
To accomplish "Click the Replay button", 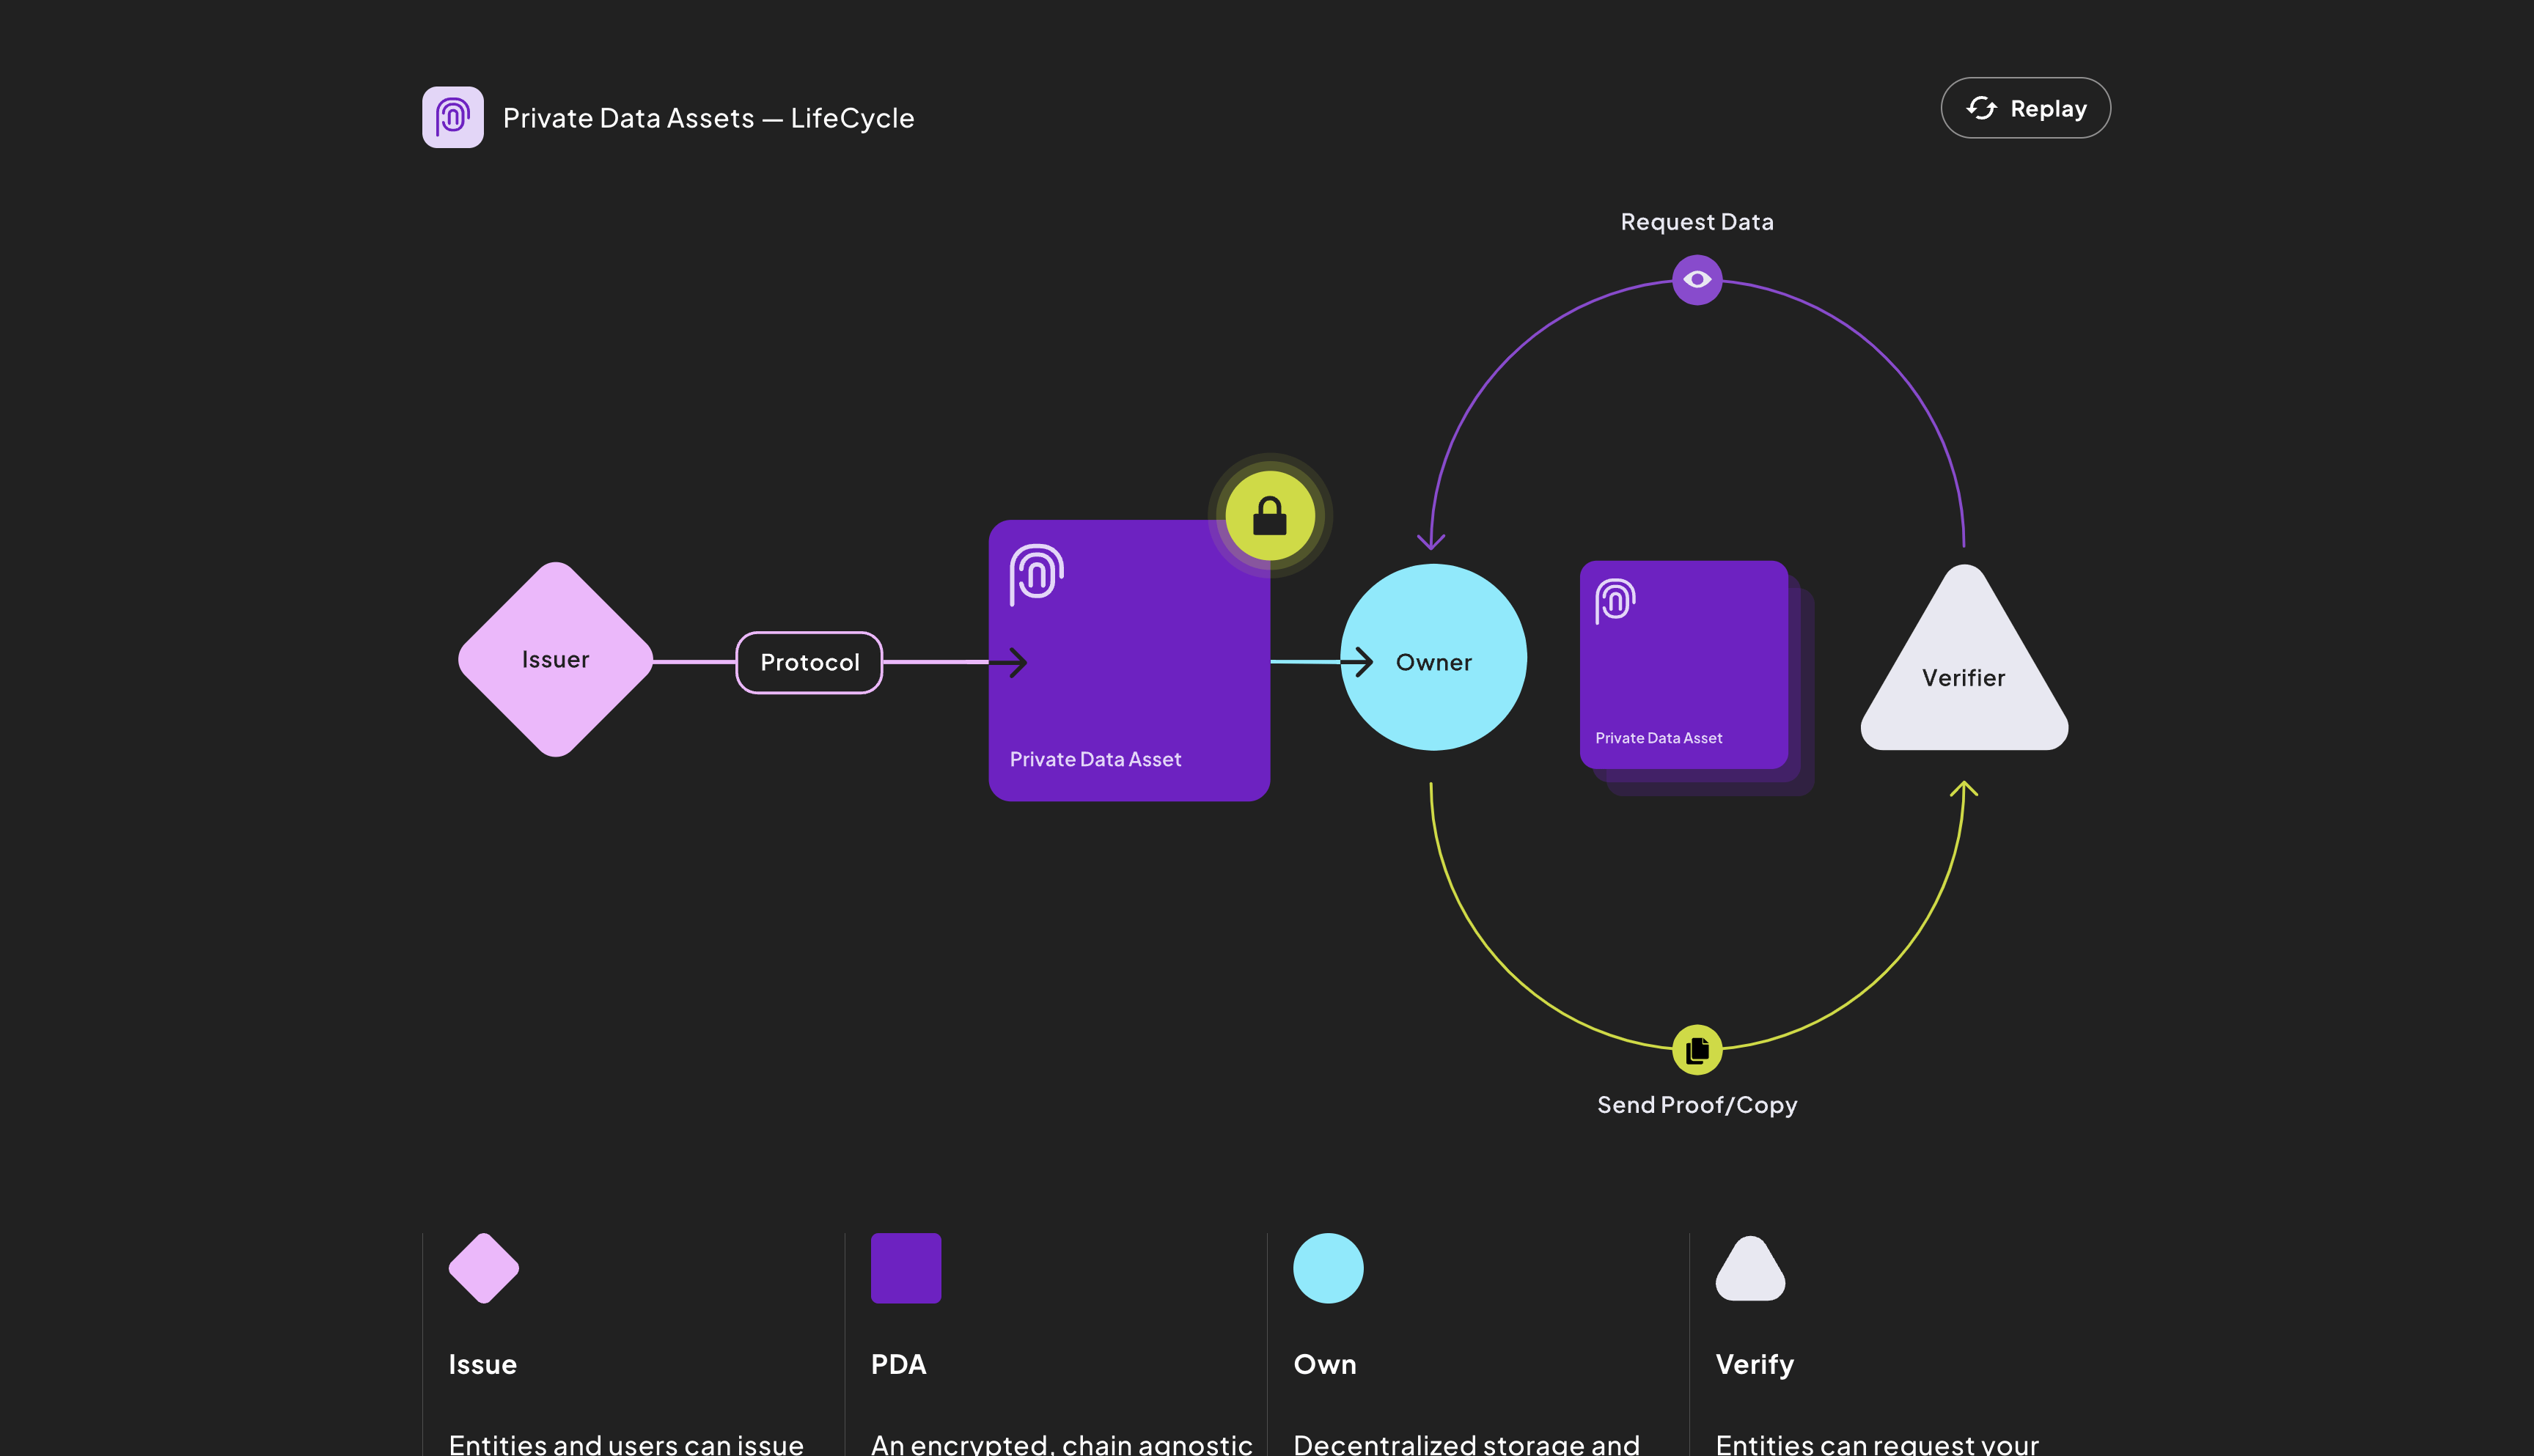I will pos(2025,108).
